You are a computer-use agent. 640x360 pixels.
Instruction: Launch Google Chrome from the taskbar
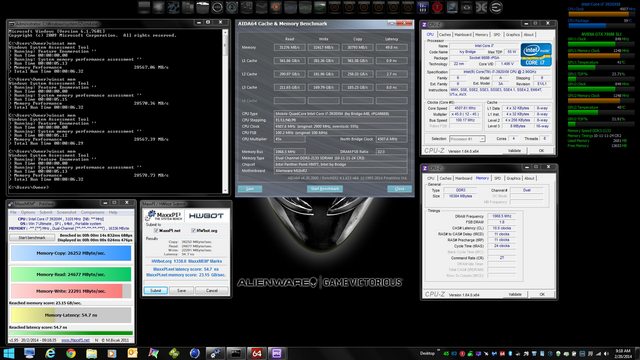click(71, 353)
